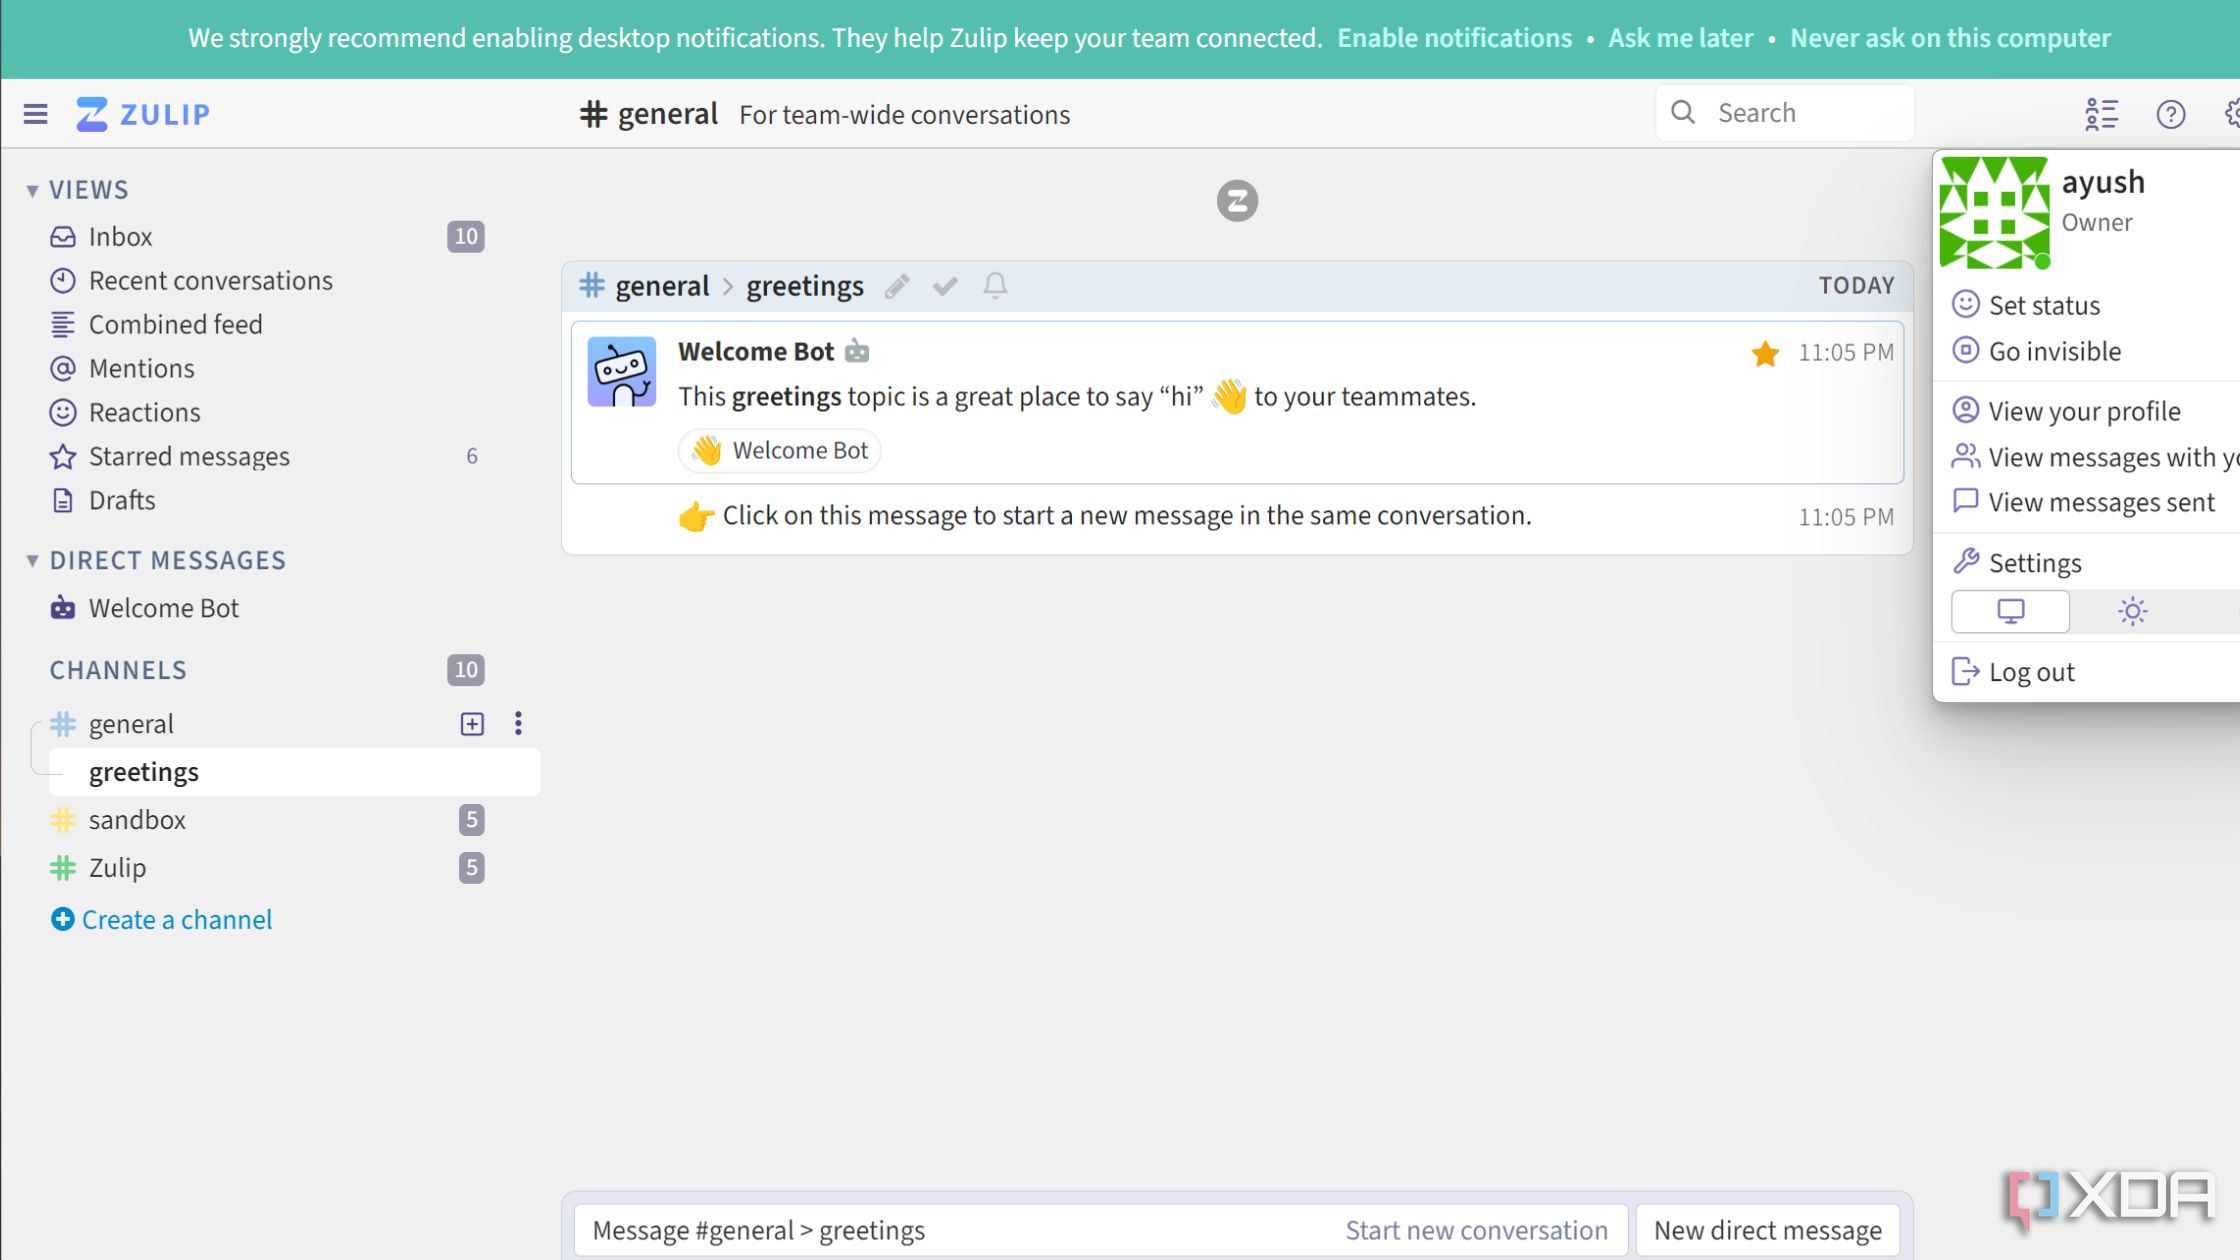This screenshot has height=1260, width=2240.
Task: Open the help menu question mark icon
Action: [2170, 114]
